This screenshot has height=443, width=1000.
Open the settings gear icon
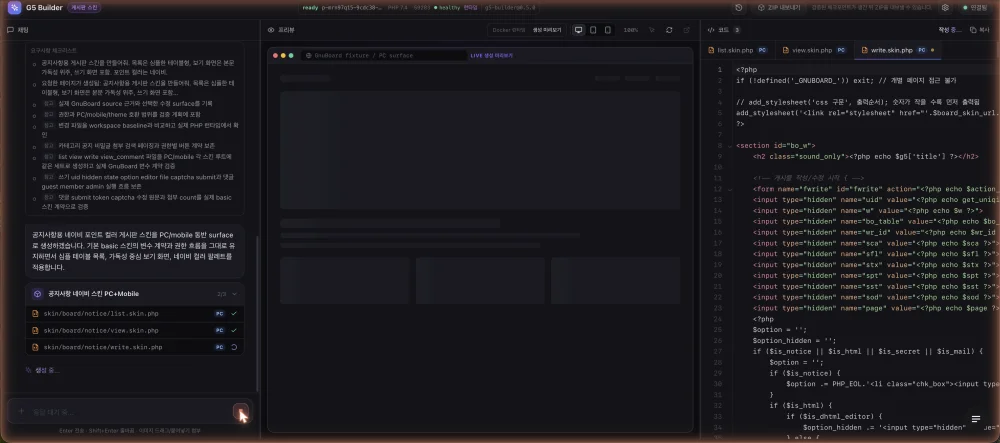[x=945, y=8]
